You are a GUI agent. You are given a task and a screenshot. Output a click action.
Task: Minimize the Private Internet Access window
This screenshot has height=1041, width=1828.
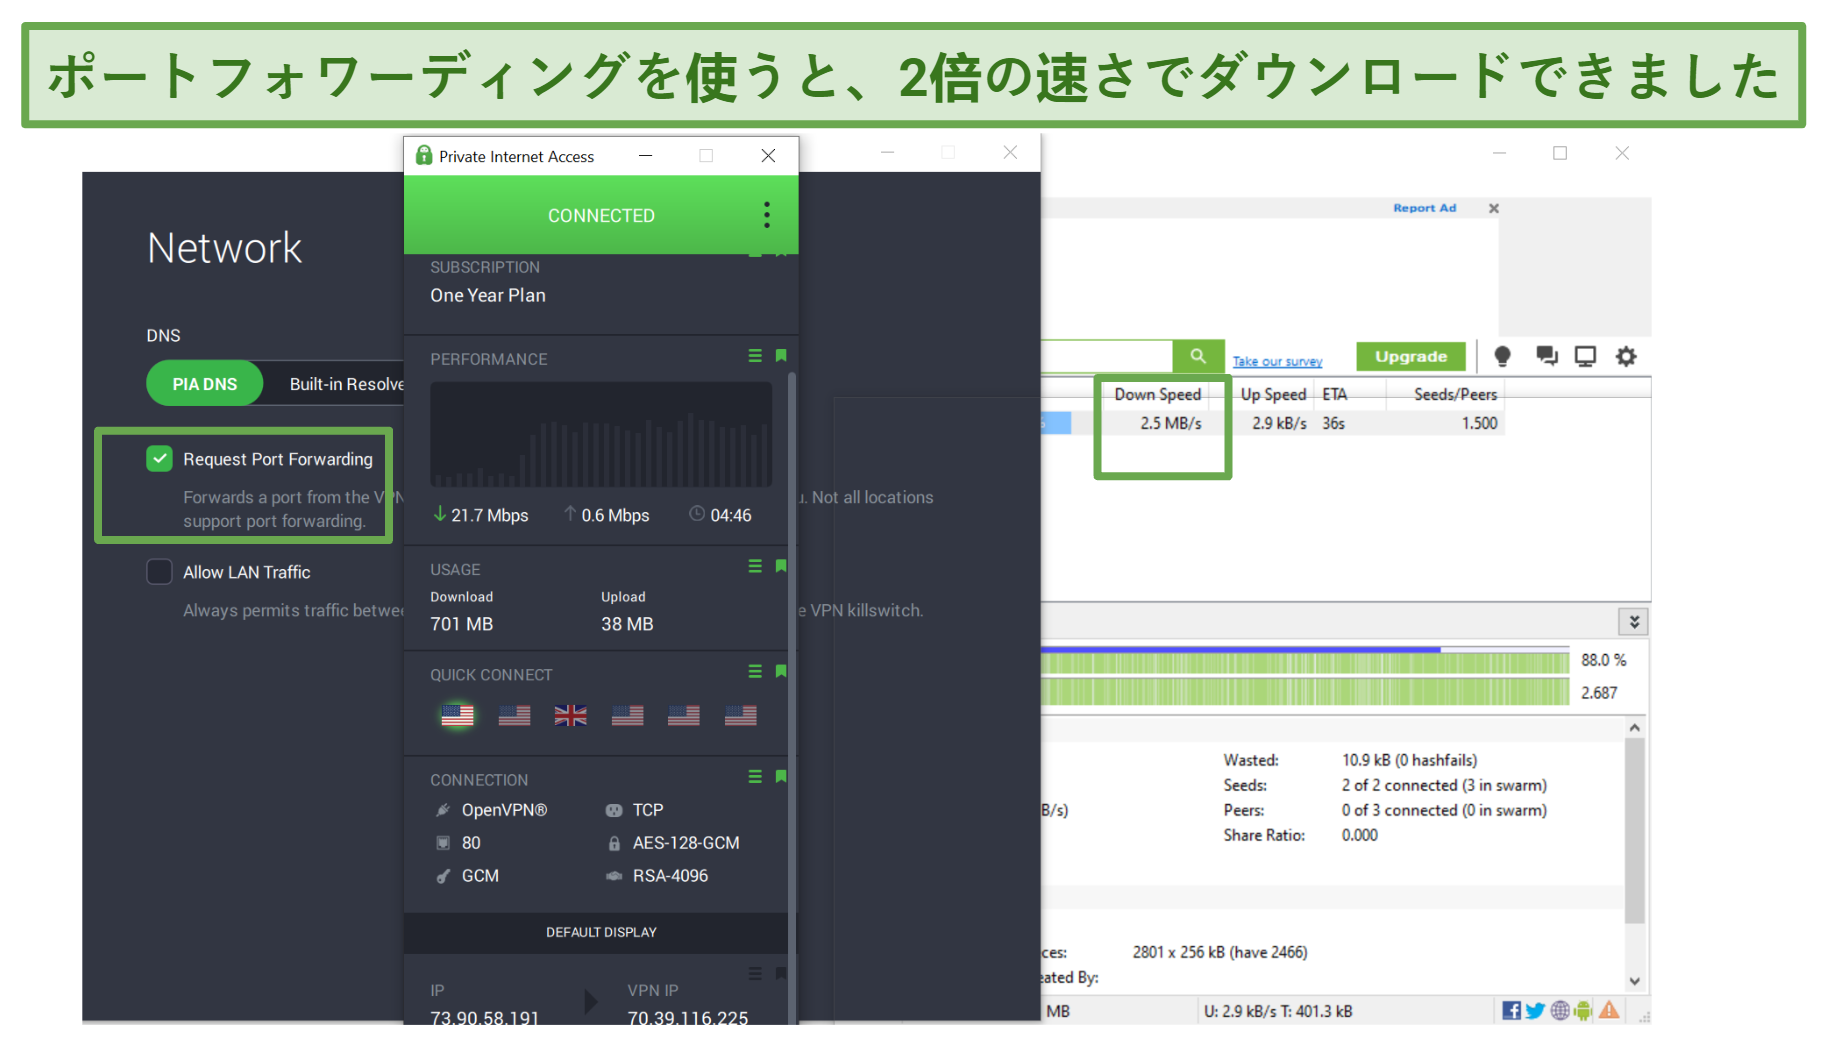pos(645,155)
